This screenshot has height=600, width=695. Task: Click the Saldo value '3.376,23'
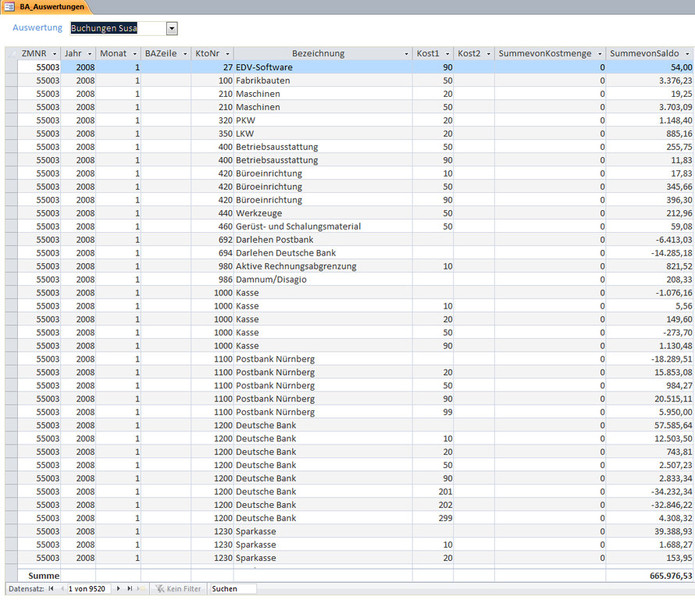click(x=650, y=80)
